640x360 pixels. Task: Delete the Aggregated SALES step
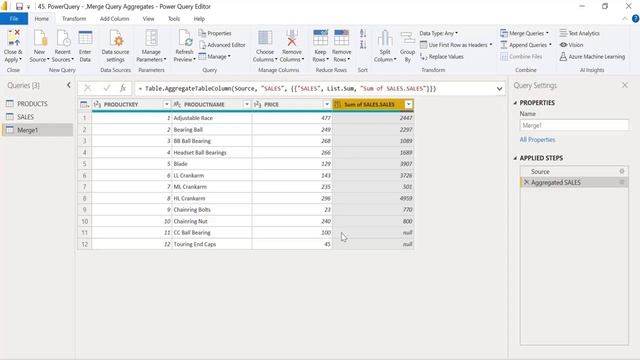526,182
